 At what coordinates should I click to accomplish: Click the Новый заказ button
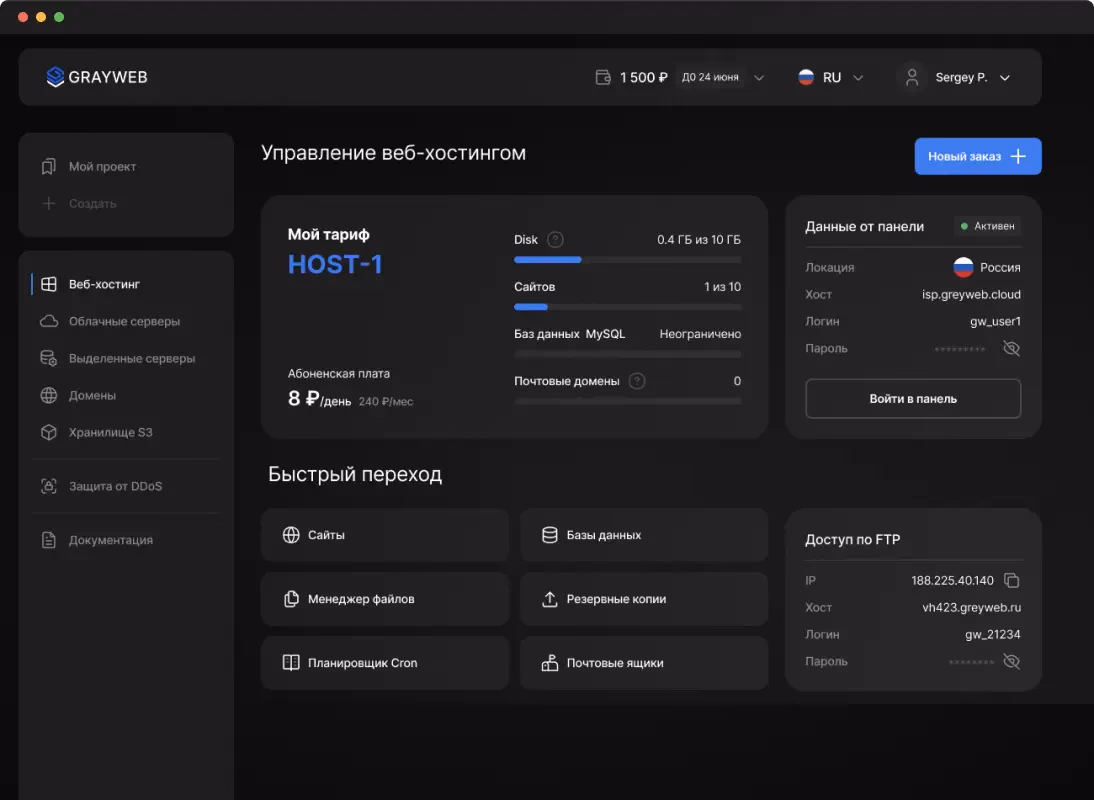click(x=977, y=156)
